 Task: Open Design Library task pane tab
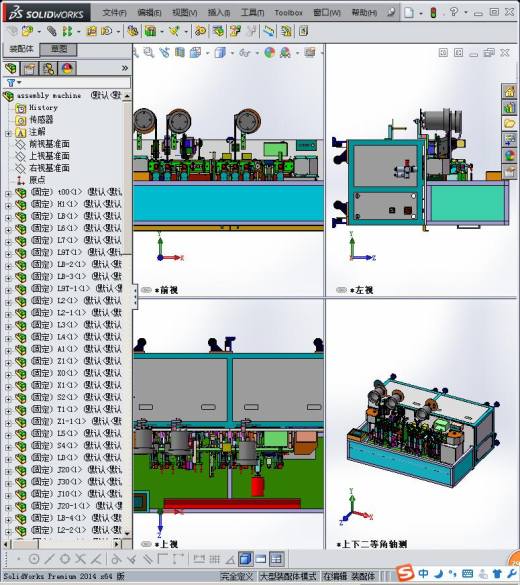(510, 108)
